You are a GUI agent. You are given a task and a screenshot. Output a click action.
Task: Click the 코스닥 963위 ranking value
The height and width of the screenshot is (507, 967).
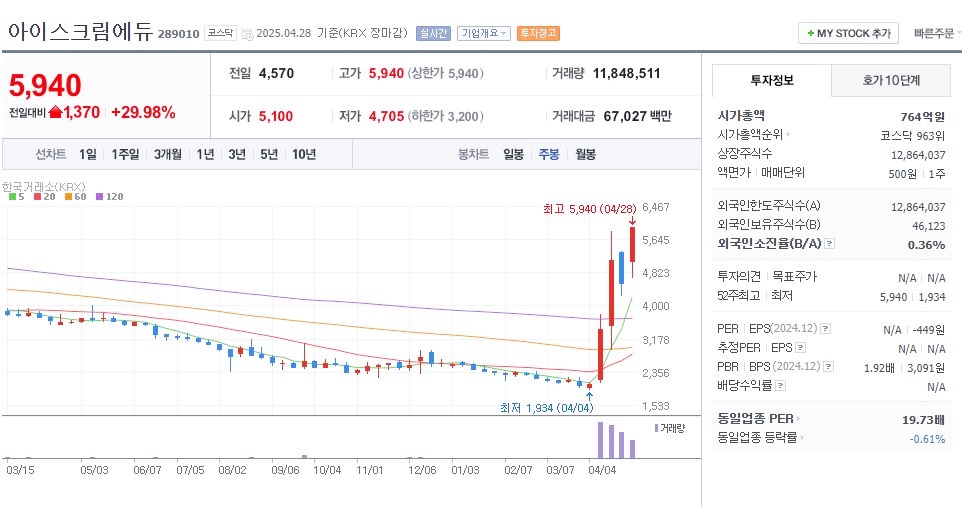(x=913, y=136)
